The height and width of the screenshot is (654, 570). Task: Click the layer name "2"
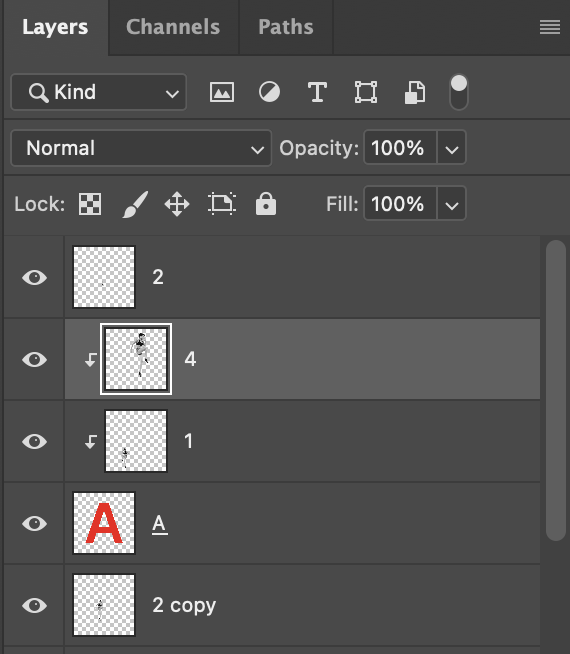[158, 277]
